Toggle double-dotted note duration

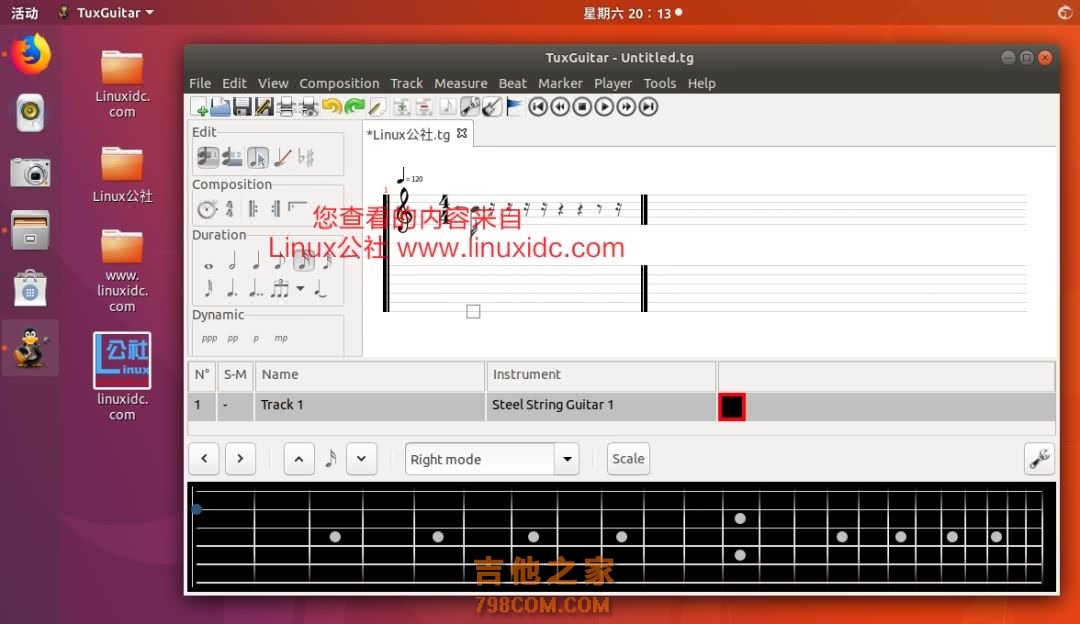point(256,288)
